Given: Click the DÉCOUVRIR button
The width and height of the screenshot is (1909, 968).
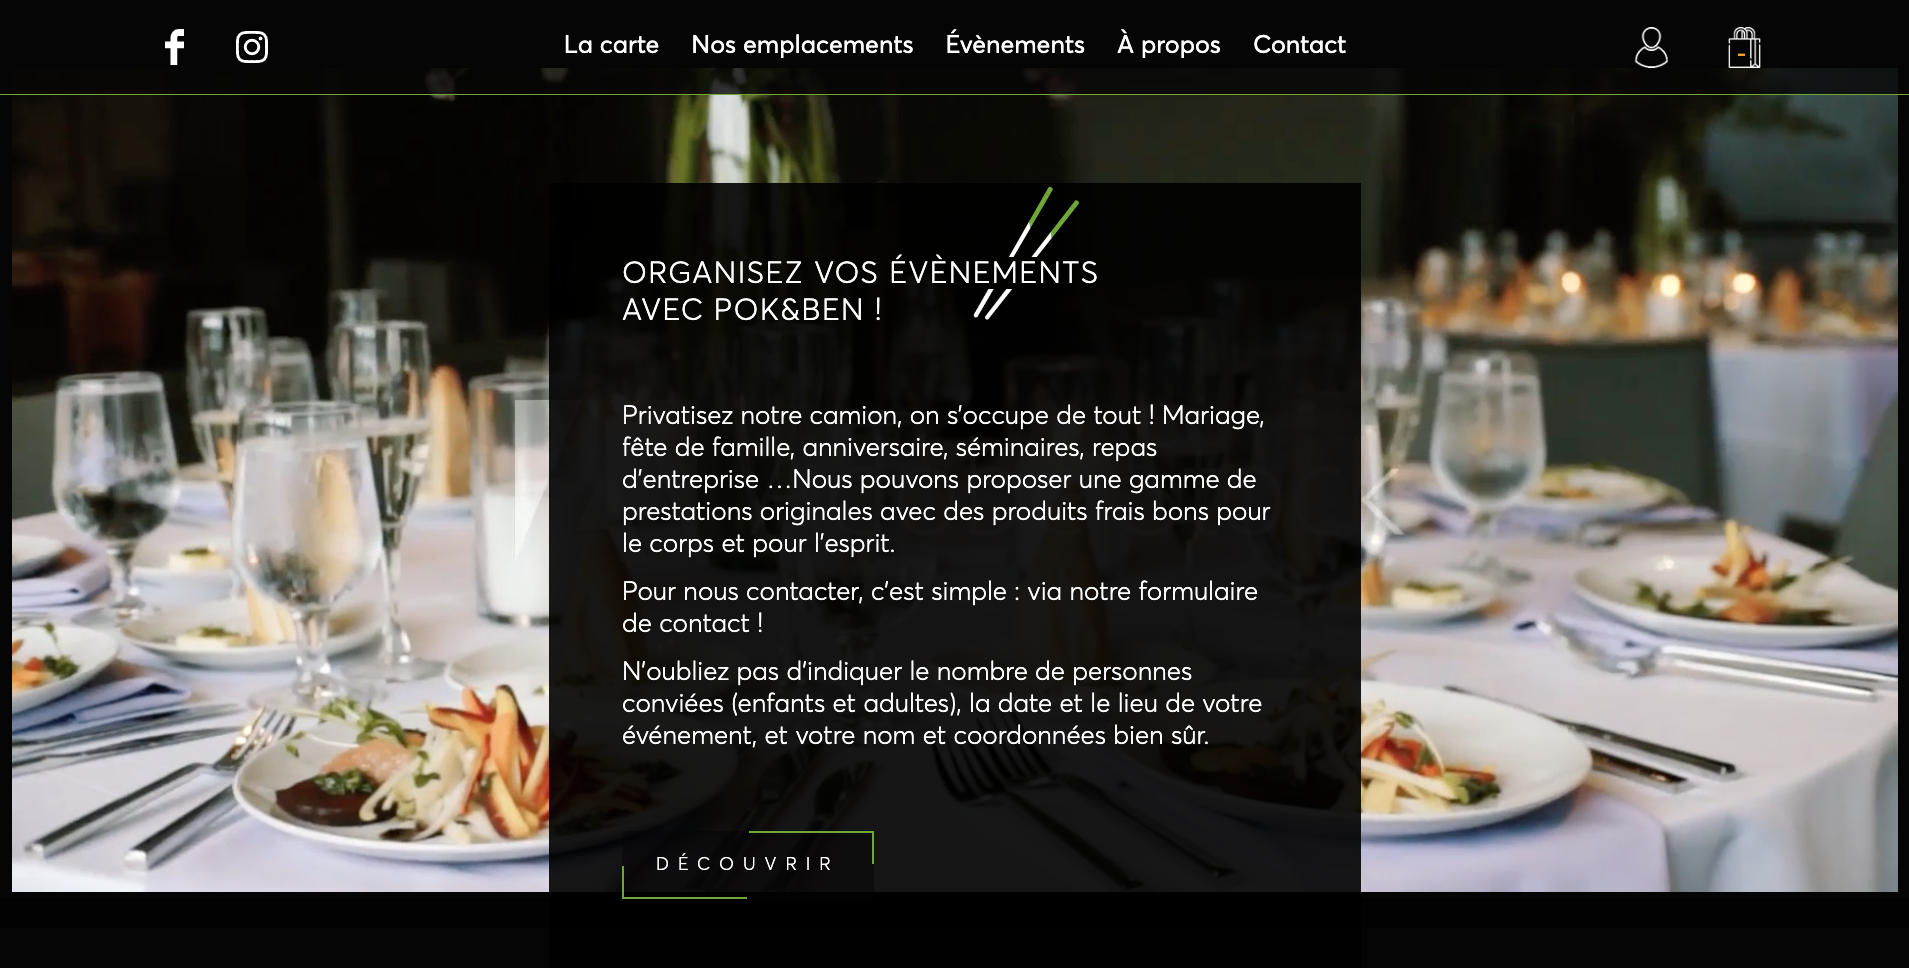Looking at the screenshot, I should 747,864.
